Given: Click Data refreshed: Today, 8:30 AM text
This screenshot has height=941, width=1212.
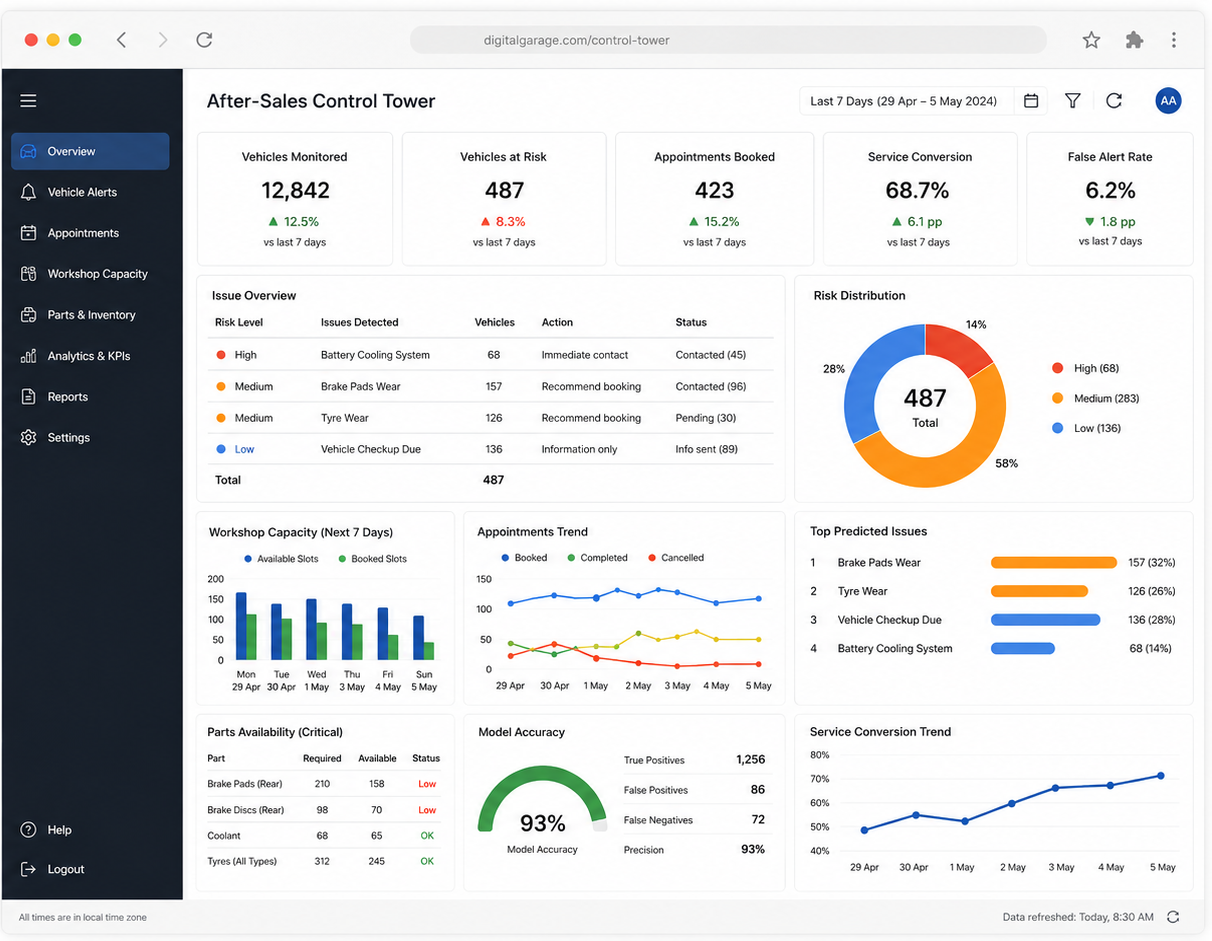Looking at the screenshot, I should (x=1078, y=917).
